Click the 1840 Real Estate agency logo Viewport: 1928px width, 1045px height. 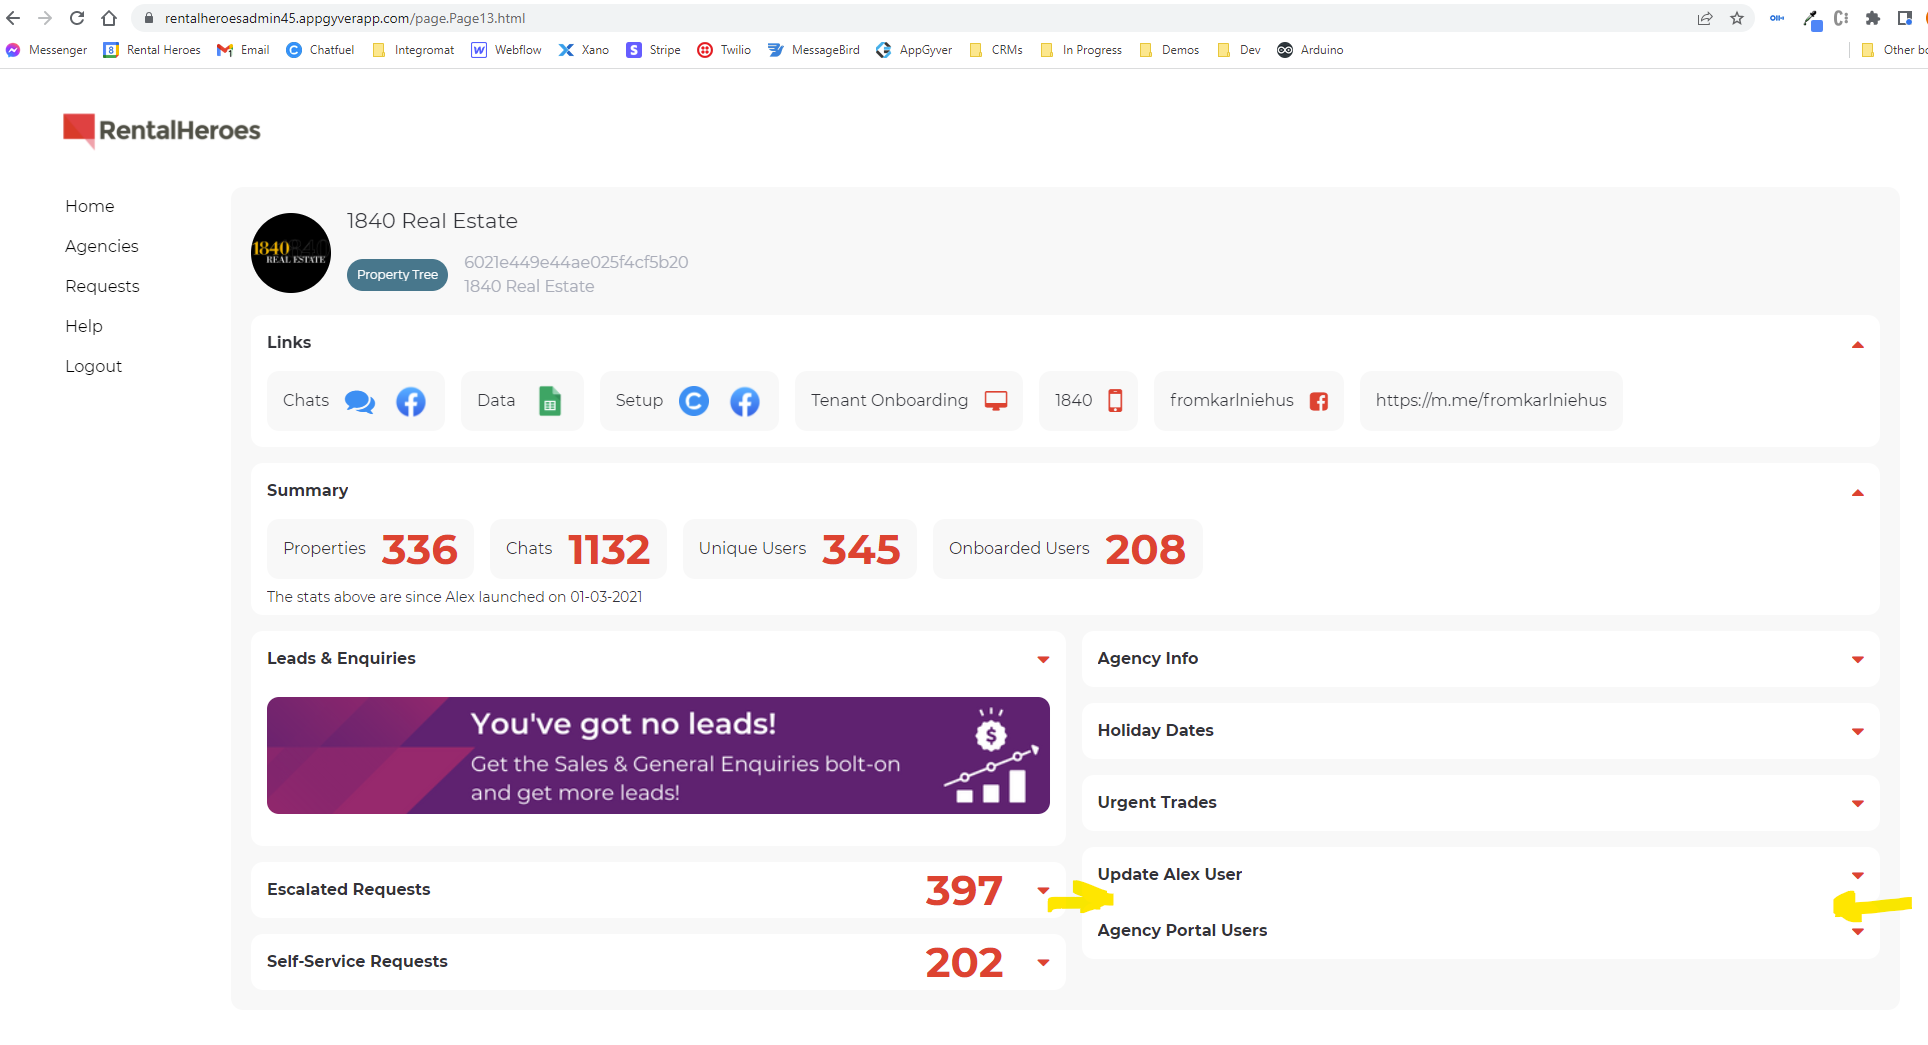(291, 253)
